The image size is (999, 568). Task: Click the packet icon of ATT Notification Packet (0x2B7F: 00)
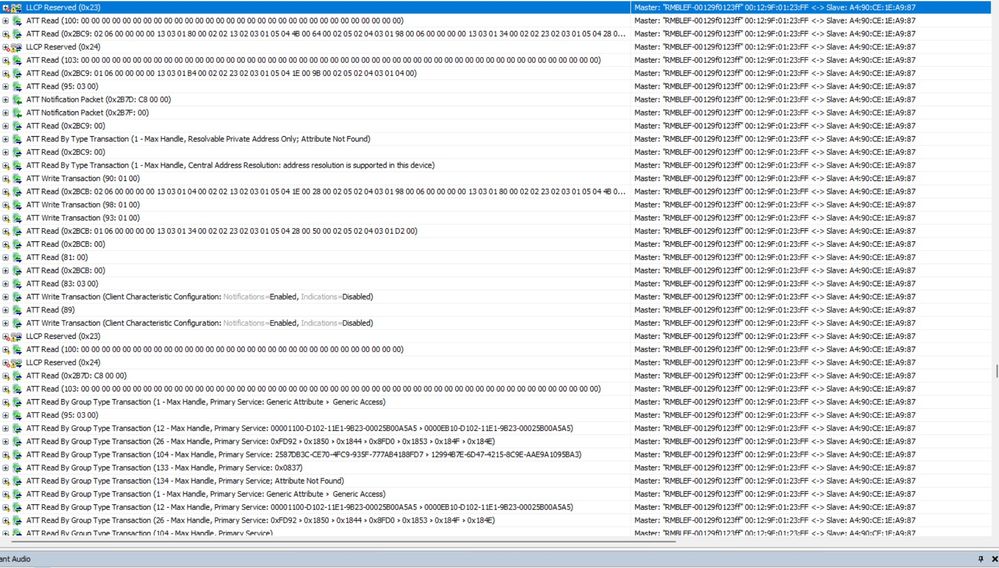17,113
